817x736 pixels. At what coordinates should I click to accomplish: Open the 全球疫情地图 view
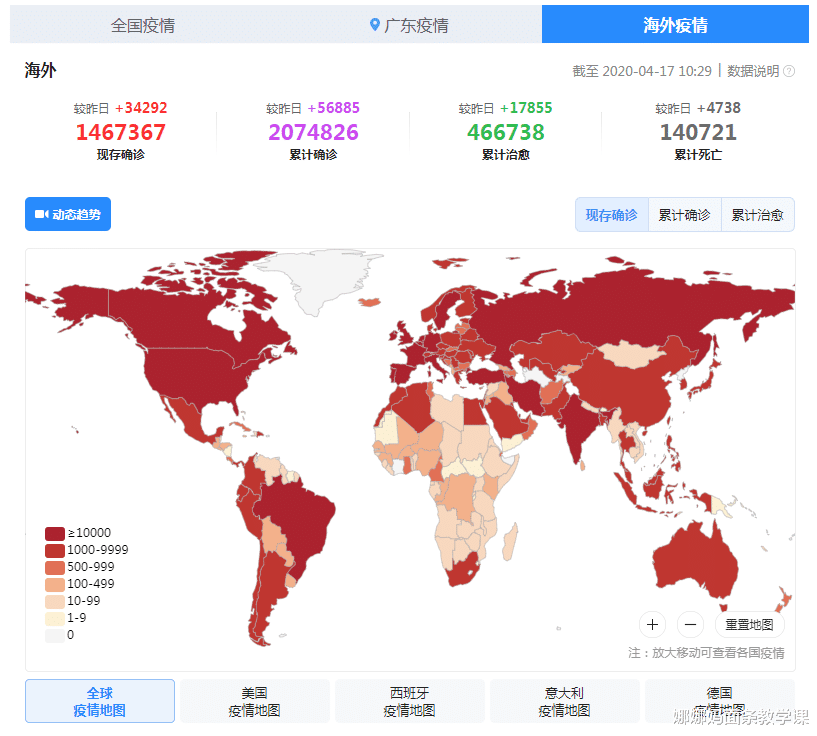[x=100, y=701]
